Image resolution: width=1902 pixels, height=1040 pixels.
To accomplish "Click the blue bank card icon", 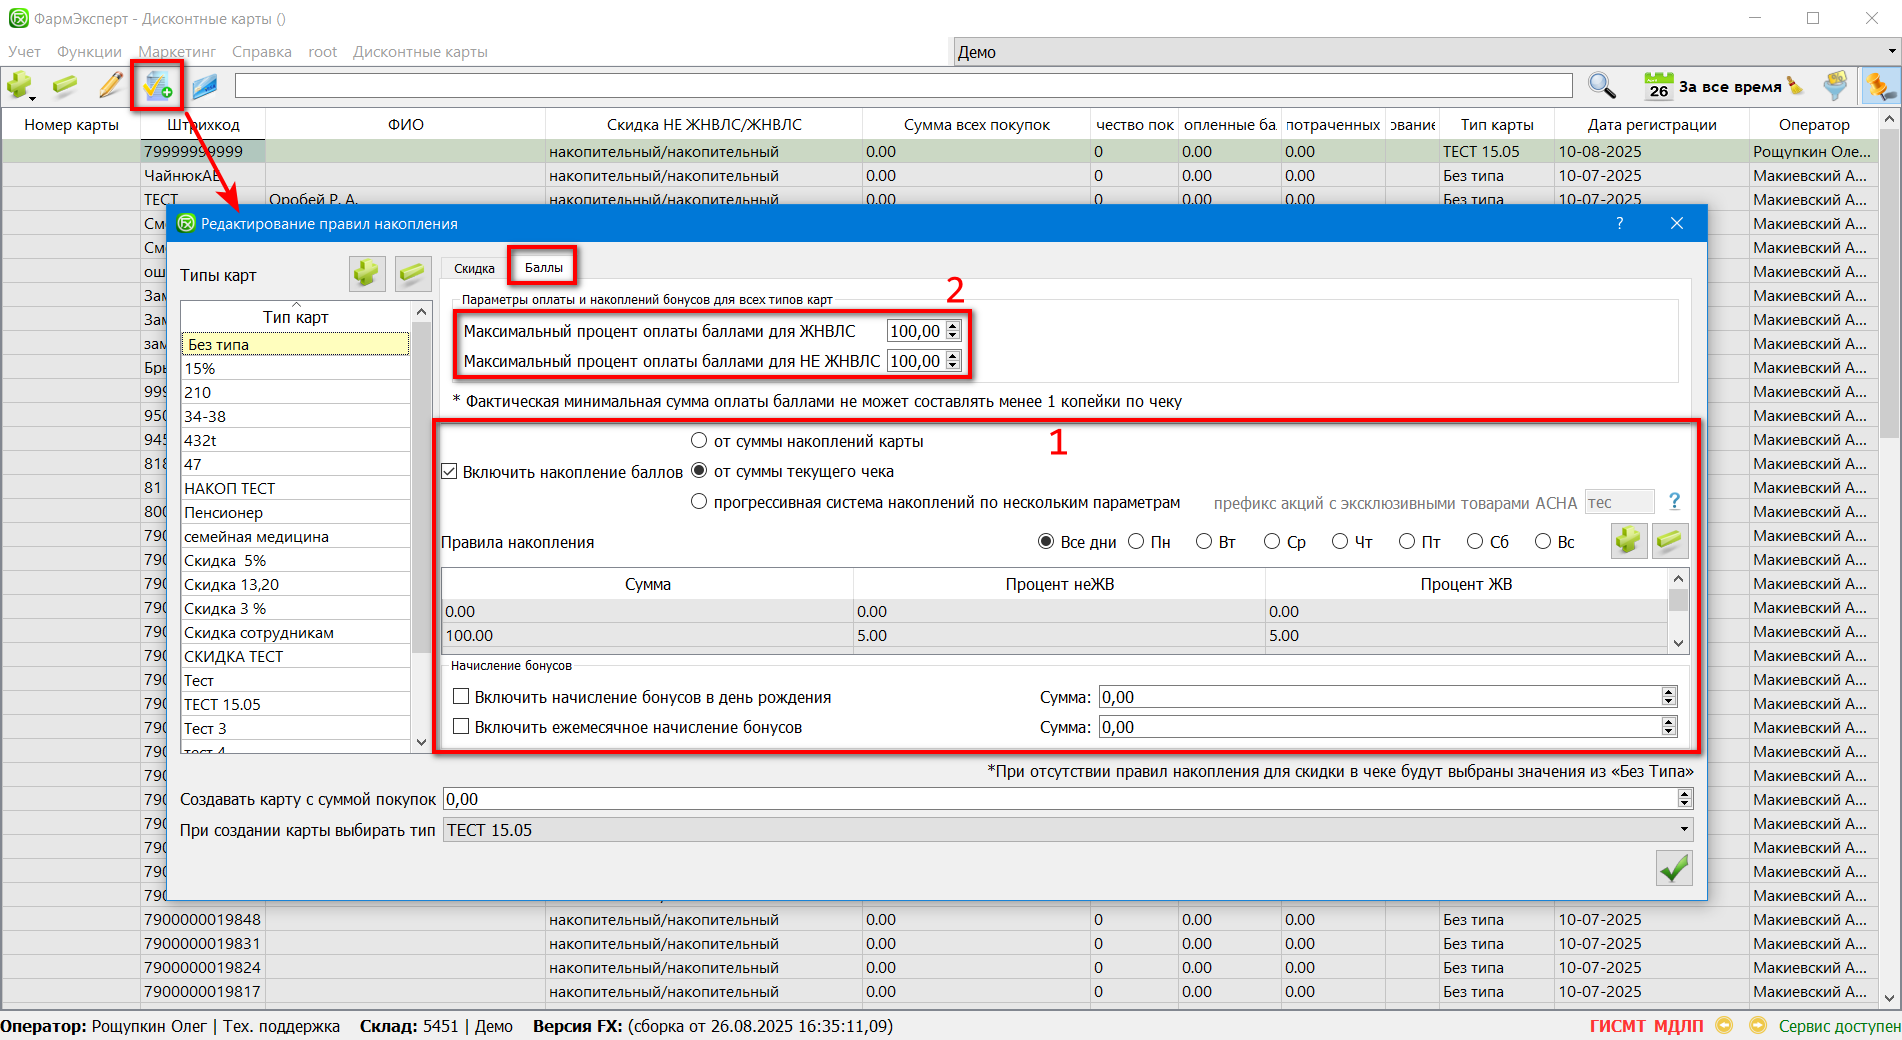I will pyautogui.click(x=204, y=87).
